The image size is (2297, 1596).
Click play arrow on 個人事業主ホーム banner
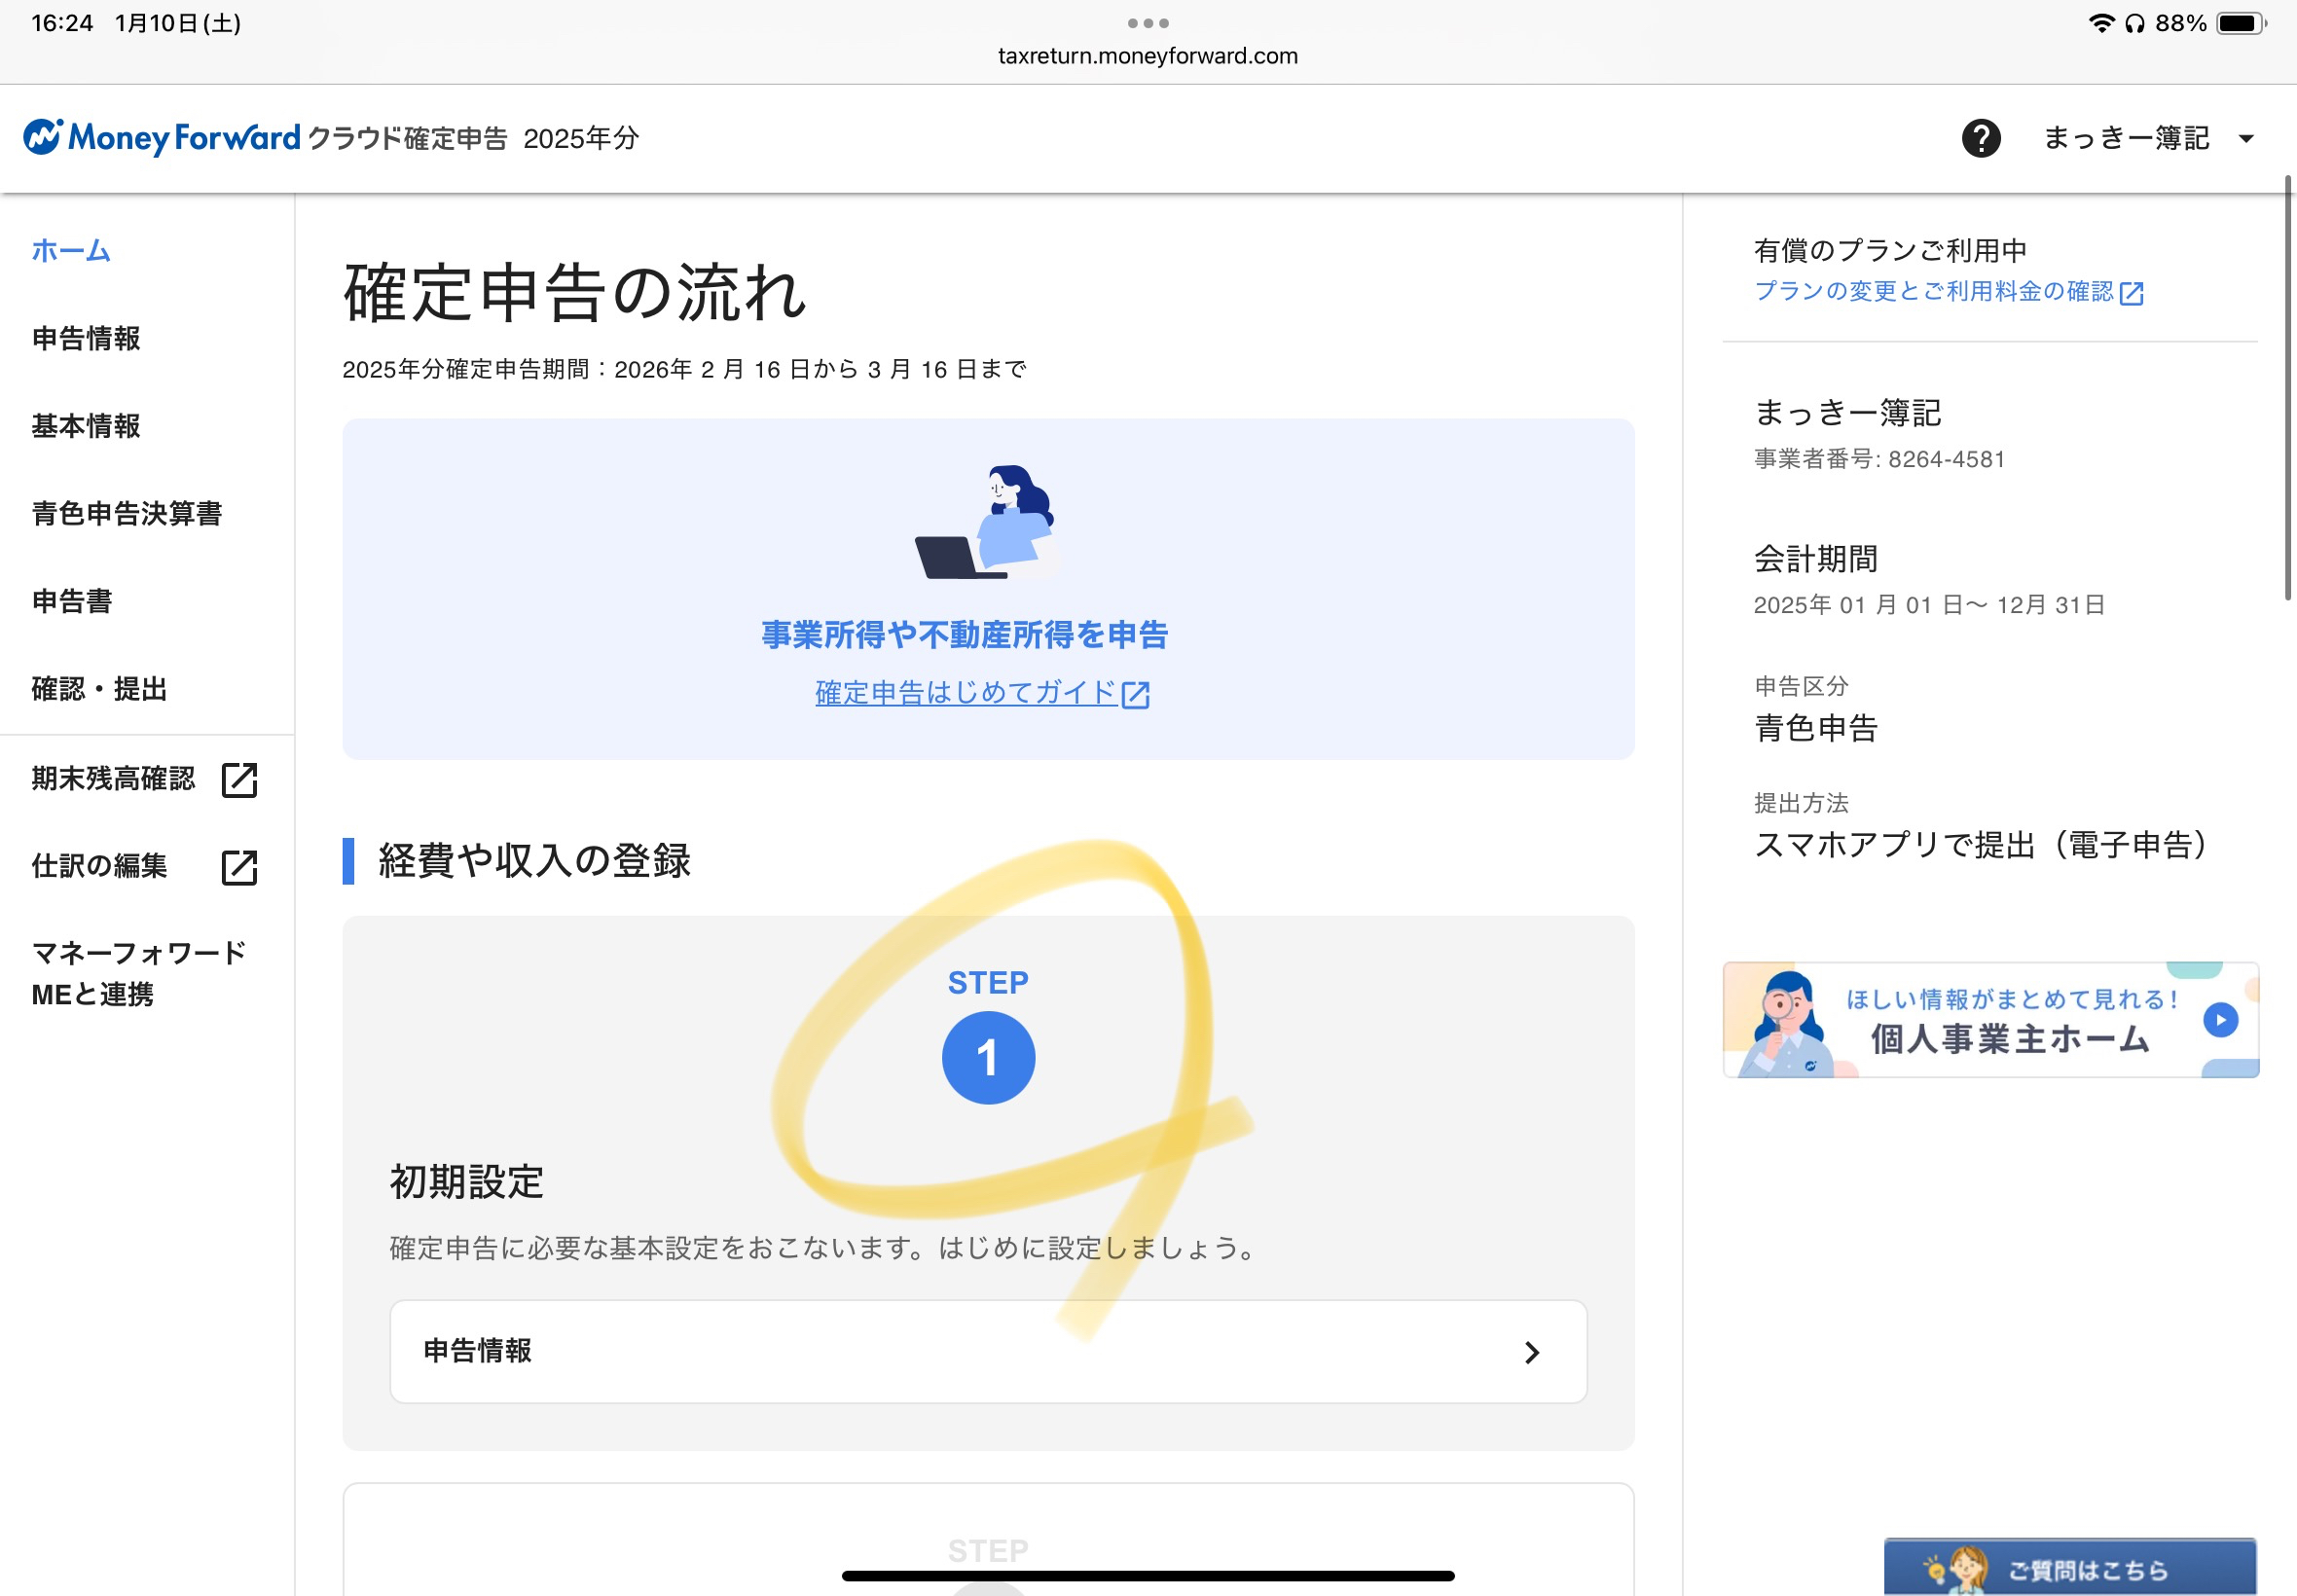[x=2220, y=1020]
